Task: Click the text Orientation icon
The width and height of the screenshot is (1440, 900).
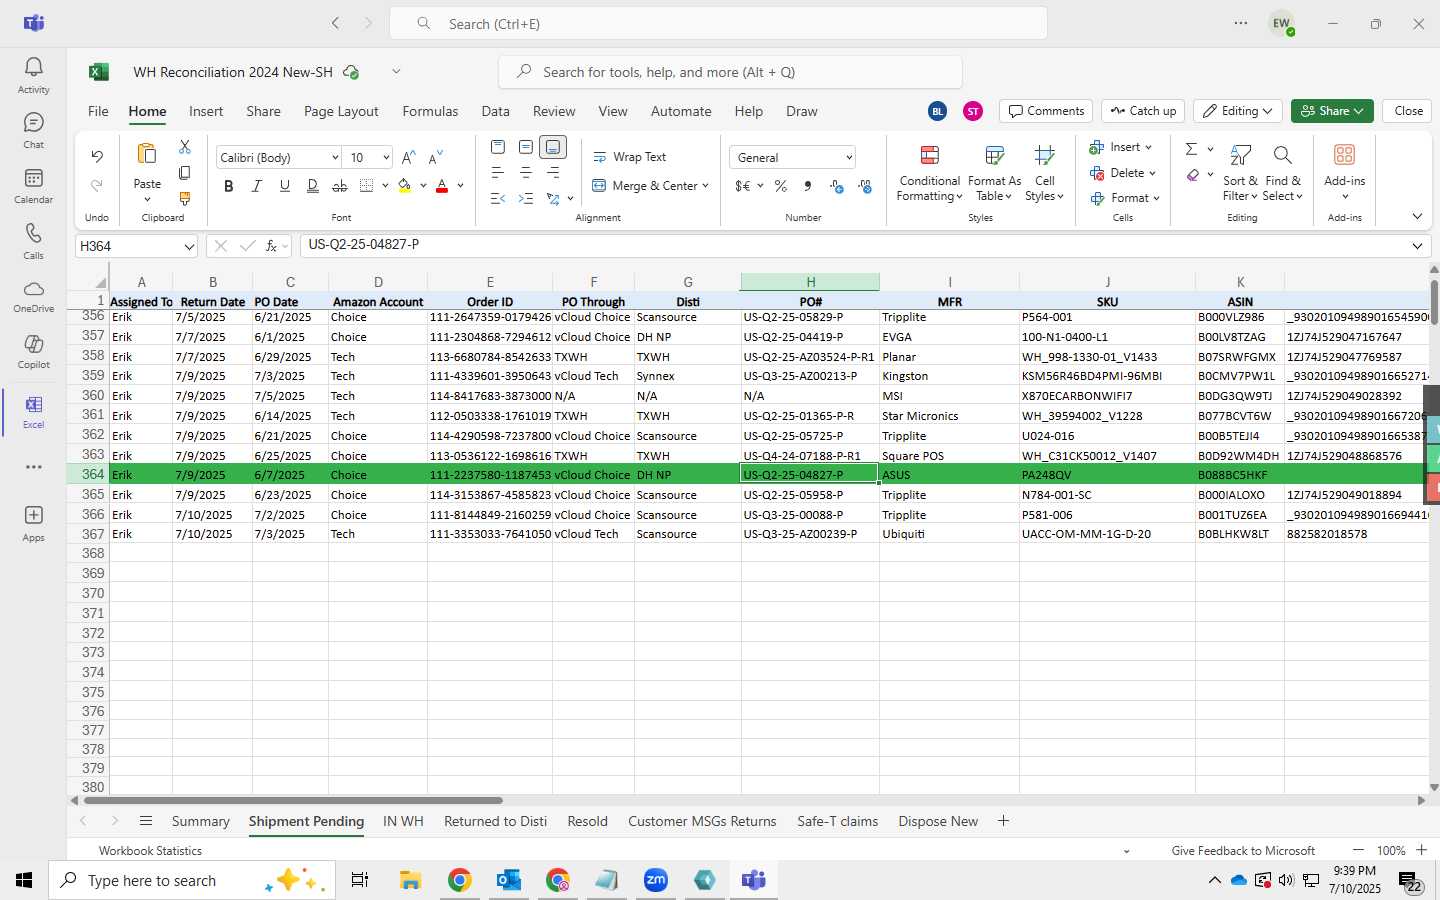Action: (x=553, y=199)
